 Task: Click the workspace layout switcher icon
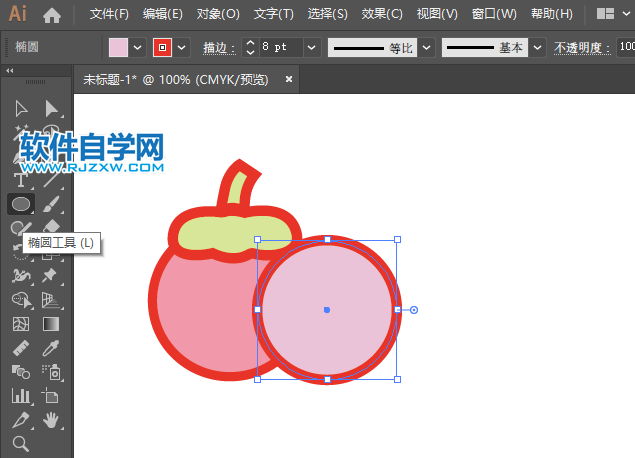point(605,14)
